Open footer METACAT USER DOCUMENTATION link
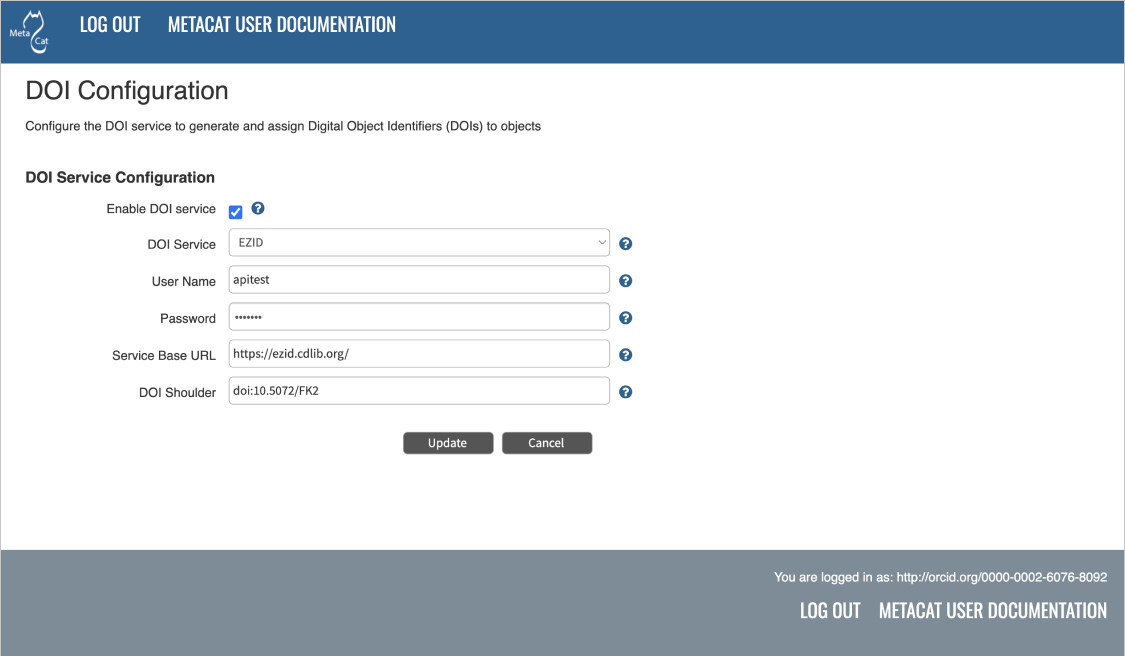Screen dimensions: 1125x656 992,611
